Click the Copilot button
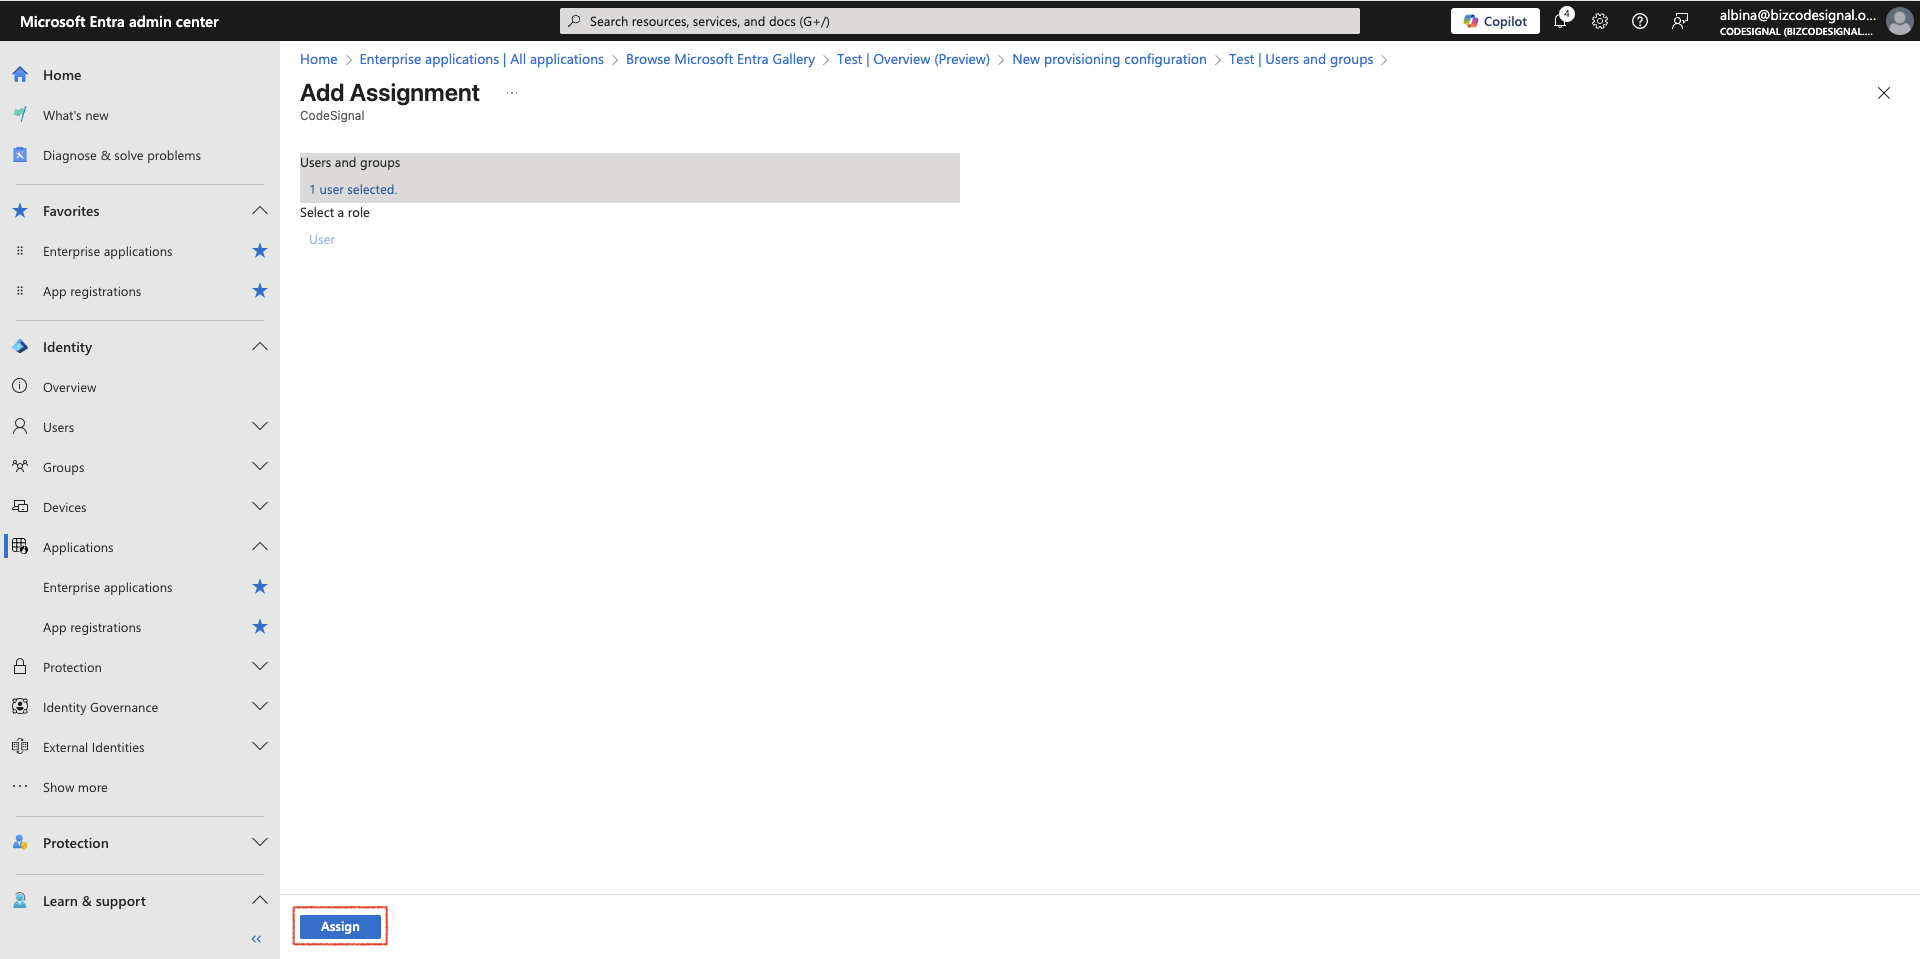This screenshot has width=1920, height=959. (x=1495, y=21)
